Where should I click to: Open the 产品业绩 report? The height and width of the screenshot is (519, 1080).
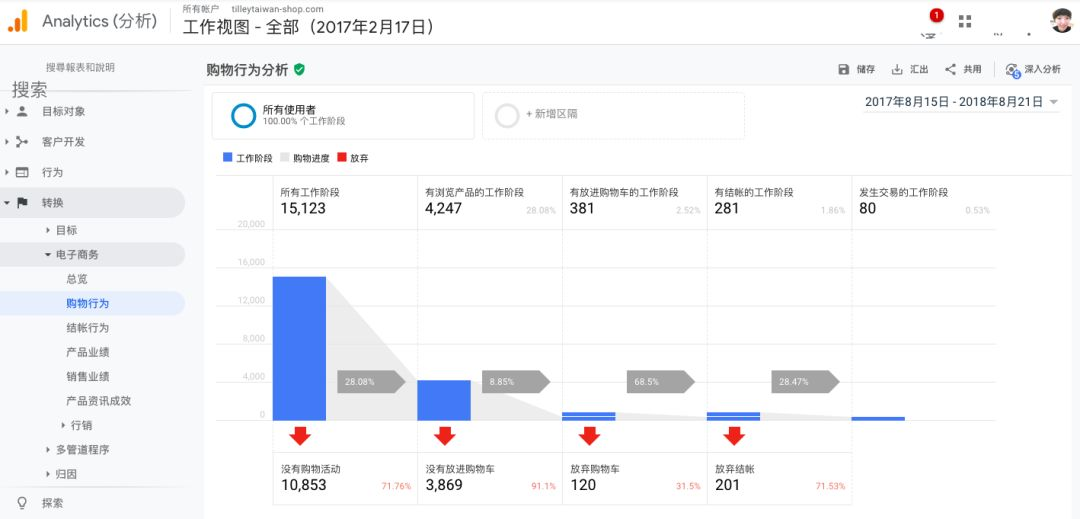(87, 352)
